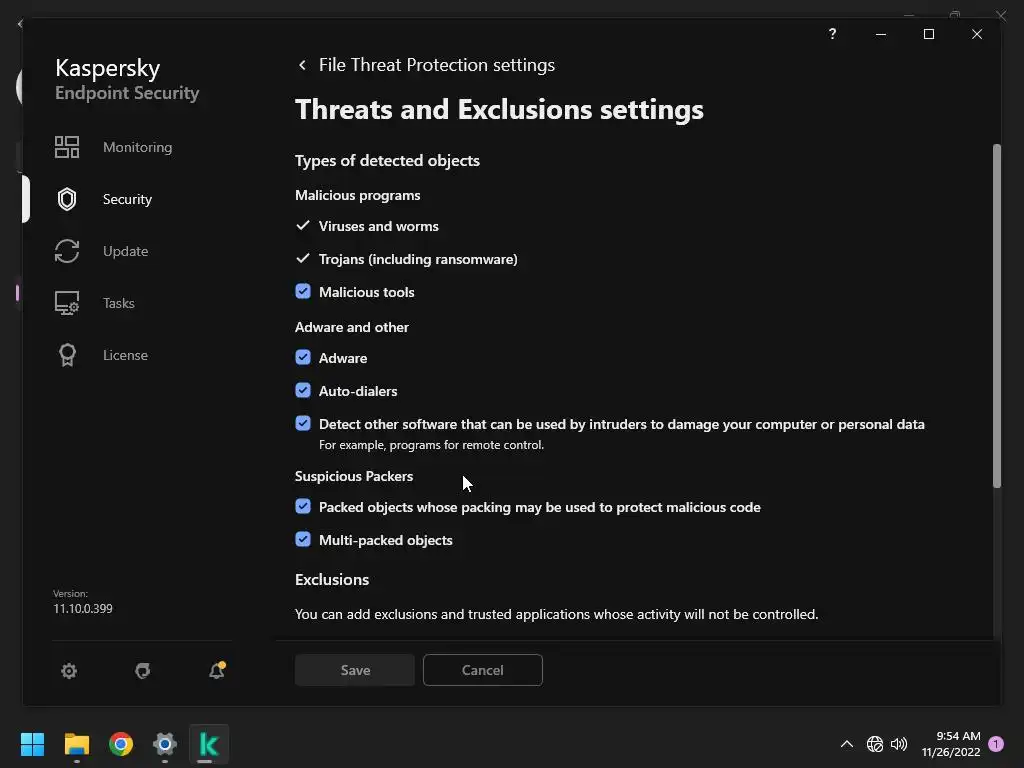Image resolution: width=1024 pixels, height=768 pixels.
Task: Toggle the Adware checkbox
Action: (303, 357)
